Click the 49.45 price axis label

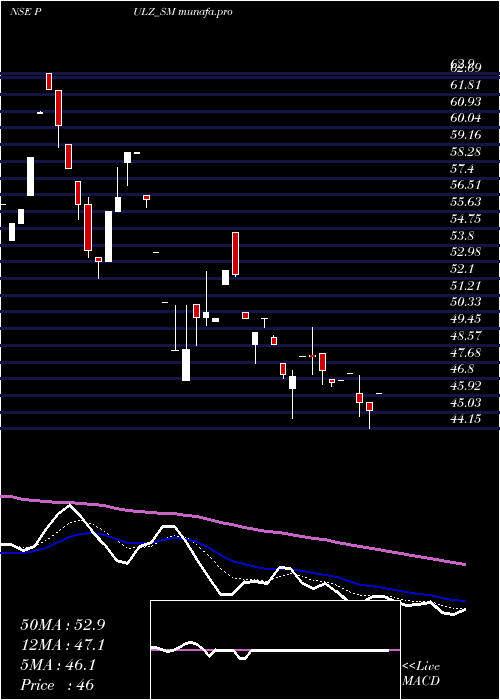click(x=466, y=319)
